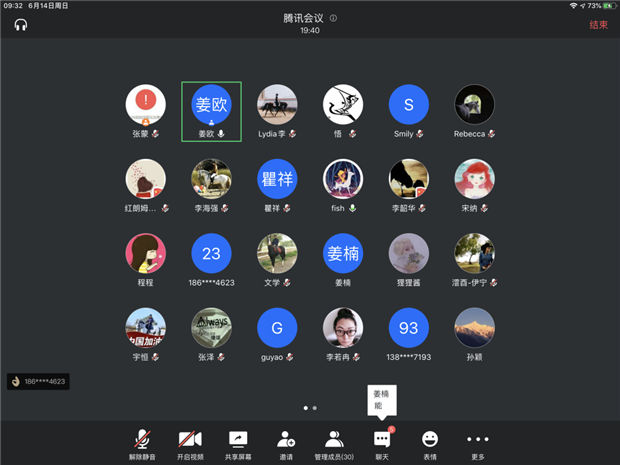
Task: Start screen sharing via 共享屏幕
Action: tap(238, 444)
